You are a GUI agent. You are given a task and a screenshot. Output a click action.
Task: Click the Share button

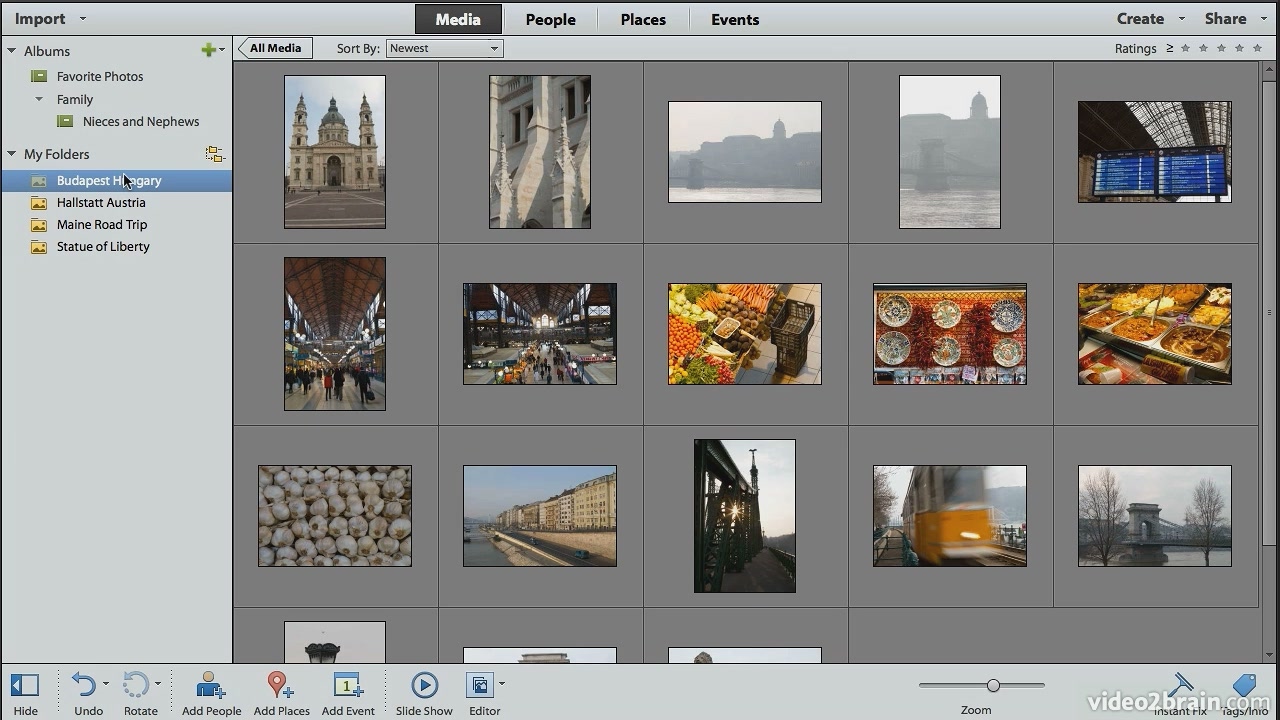(1225, 19)
